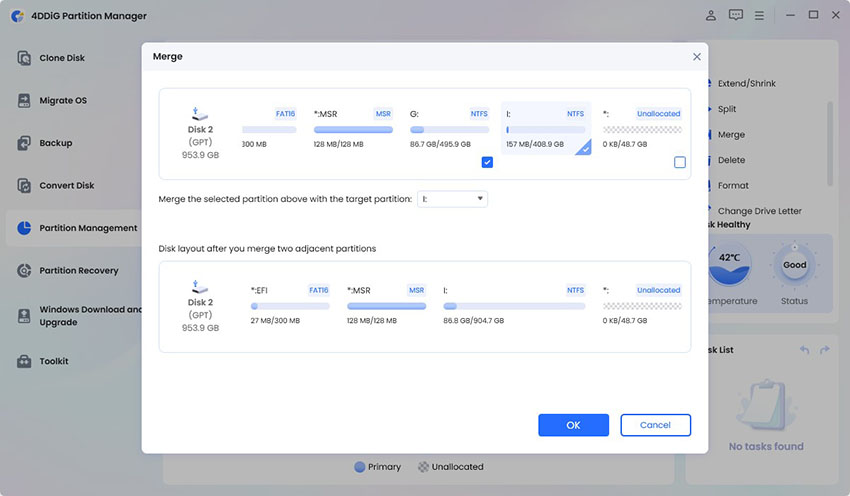Click the Clone Disk sidebar icon

pyautogui.click(x=24, y=57)
